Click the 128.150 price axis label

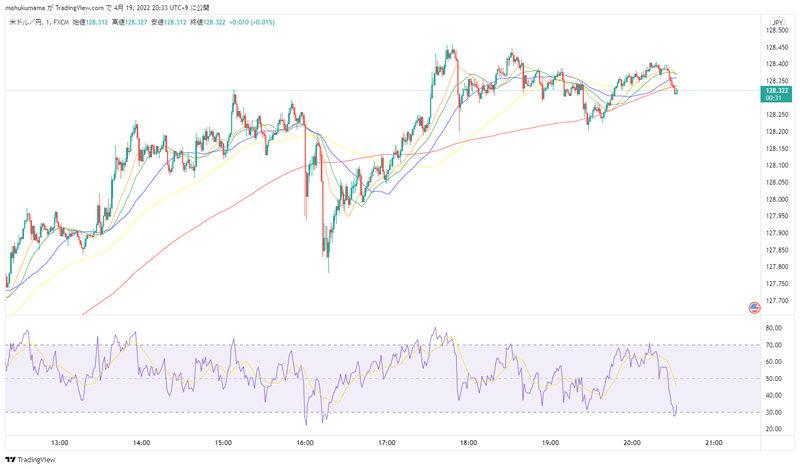[777, 149]
